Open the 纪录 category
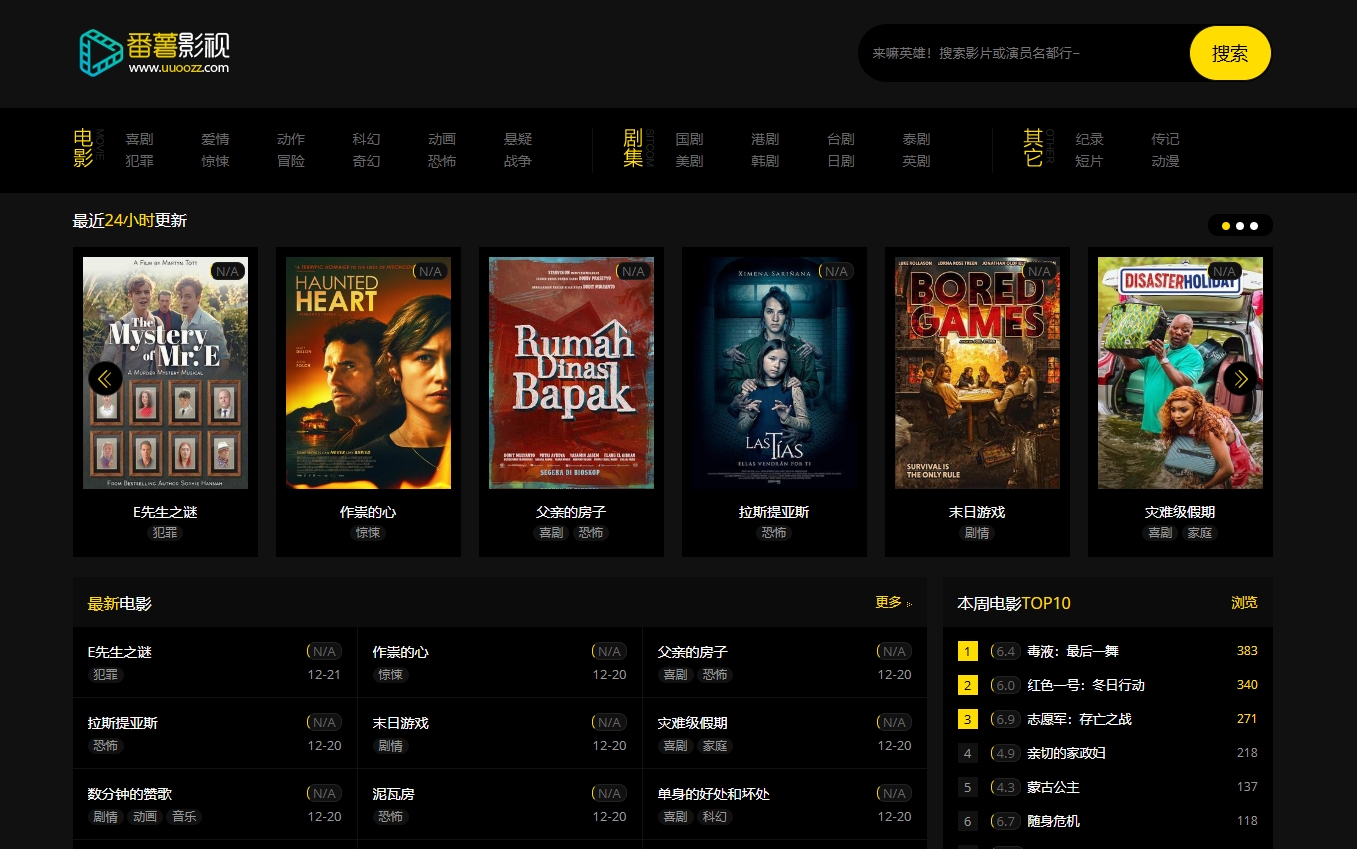 [x=1089, y=139]
